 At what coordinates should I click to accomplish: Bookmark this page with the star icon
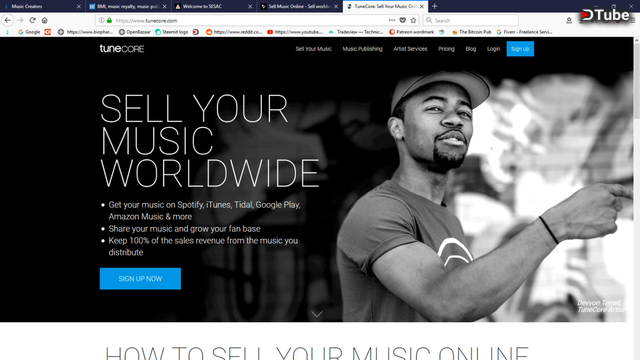tap(413, 20)
